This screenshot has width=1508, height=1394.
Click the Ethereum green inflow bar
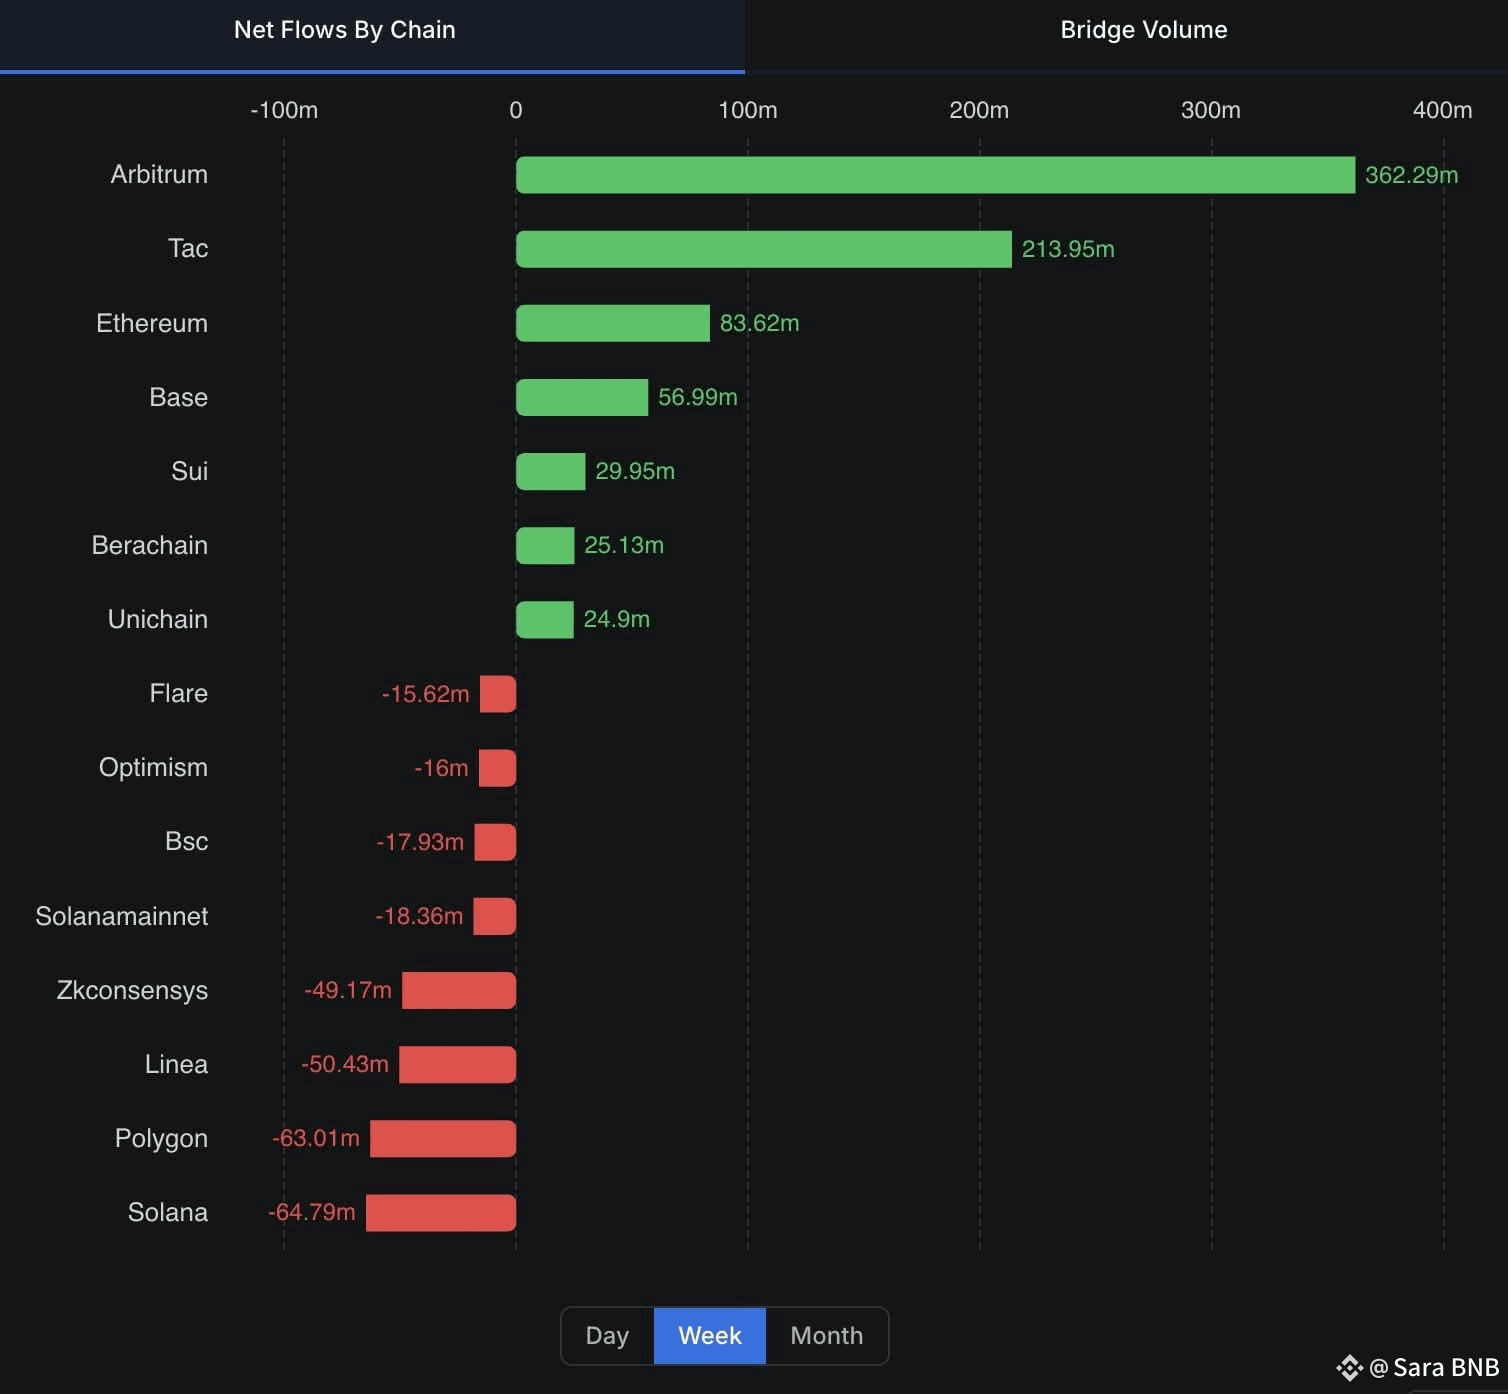click(613, 323)
